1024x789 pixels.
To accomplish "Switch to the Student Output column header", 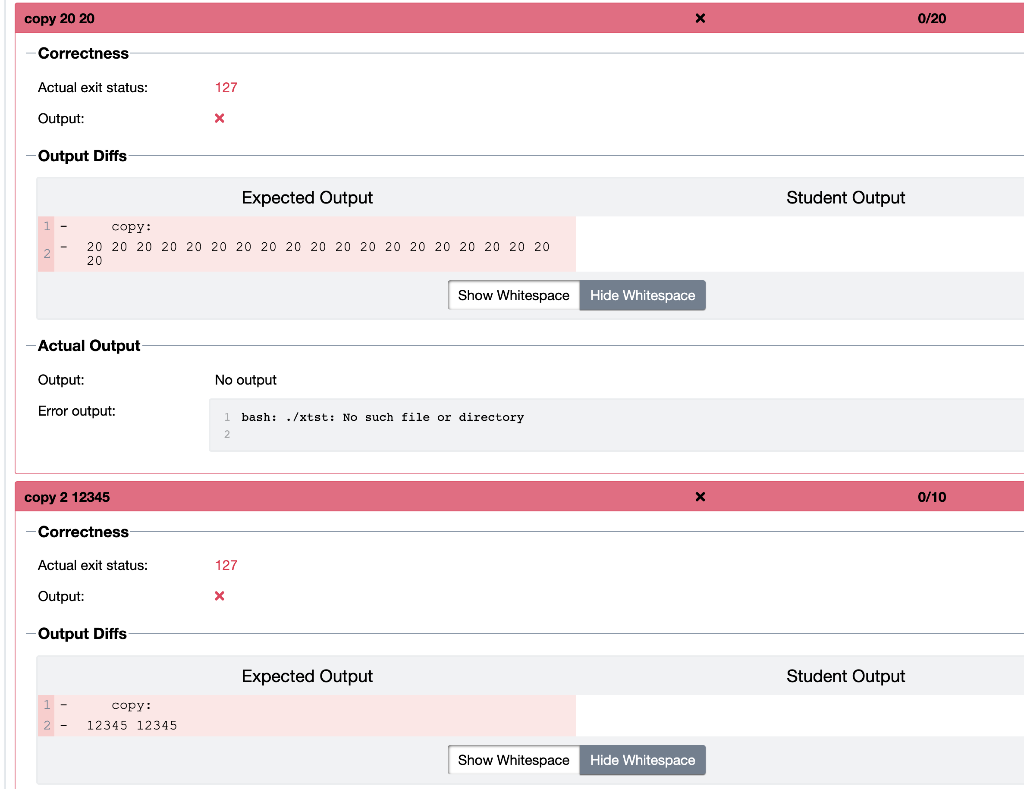I will 846,197.
